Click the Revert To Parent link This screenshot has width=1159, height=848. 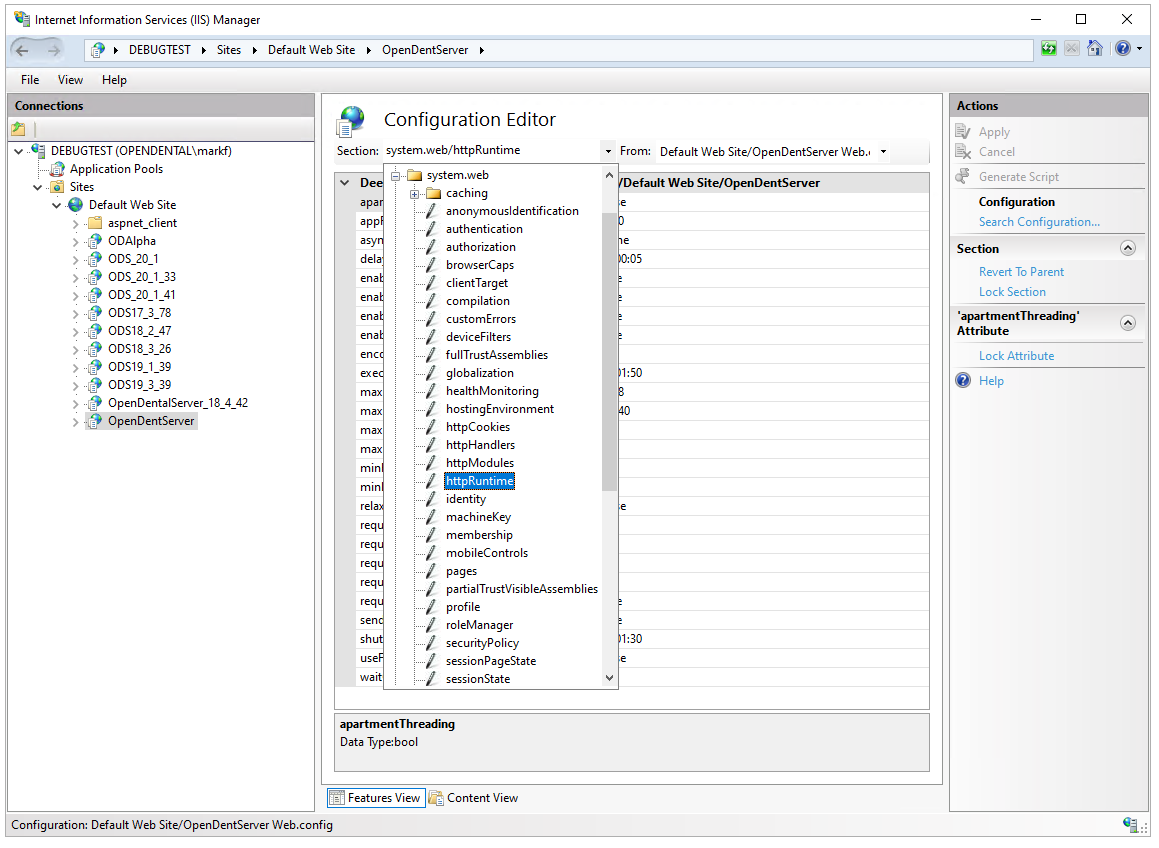point(1021,272)
